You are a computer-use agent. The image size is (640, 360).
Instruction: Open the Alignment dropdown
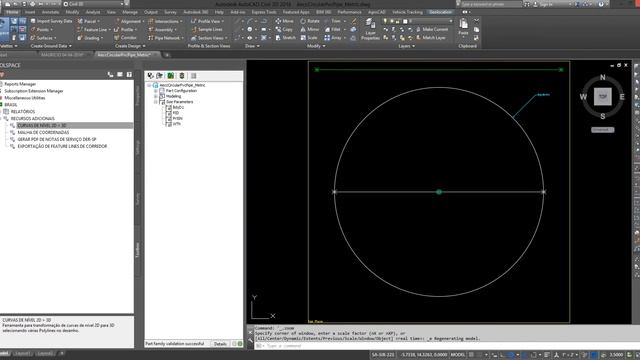click(129, 21)
